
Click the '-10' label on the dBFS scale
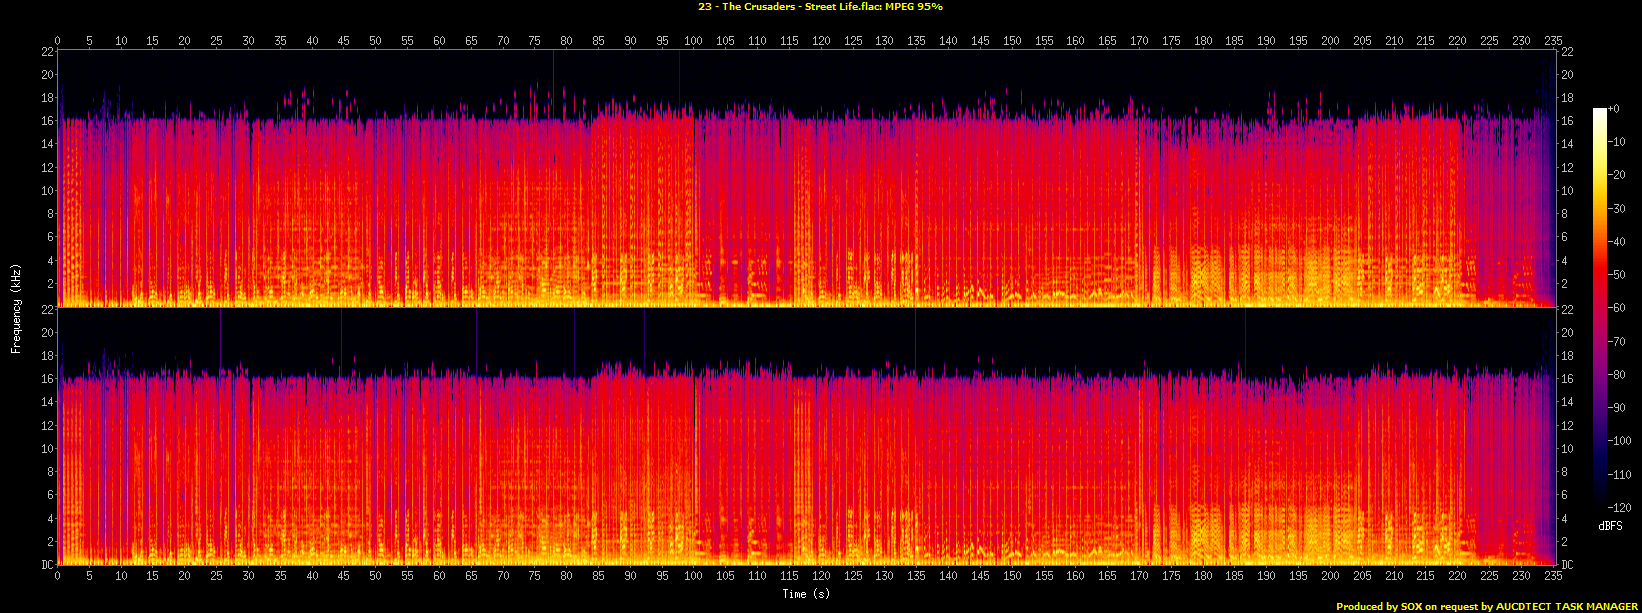coord(1617,142)
